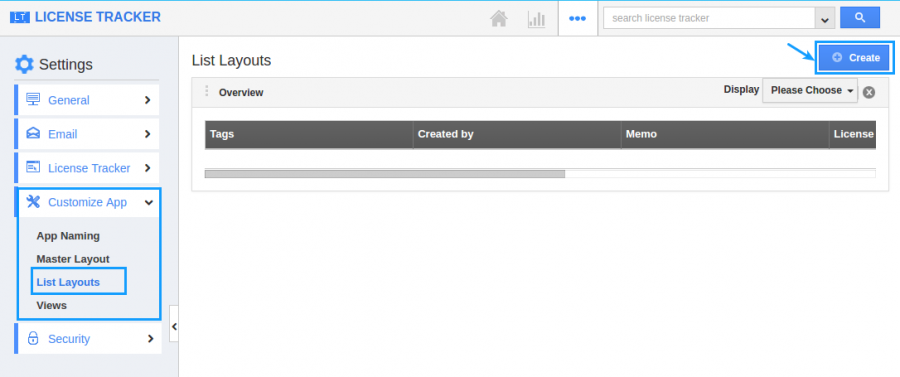Collapse the sidebar with left arrow
Viewport: 900px width, 377px height.
click(174, 327)
